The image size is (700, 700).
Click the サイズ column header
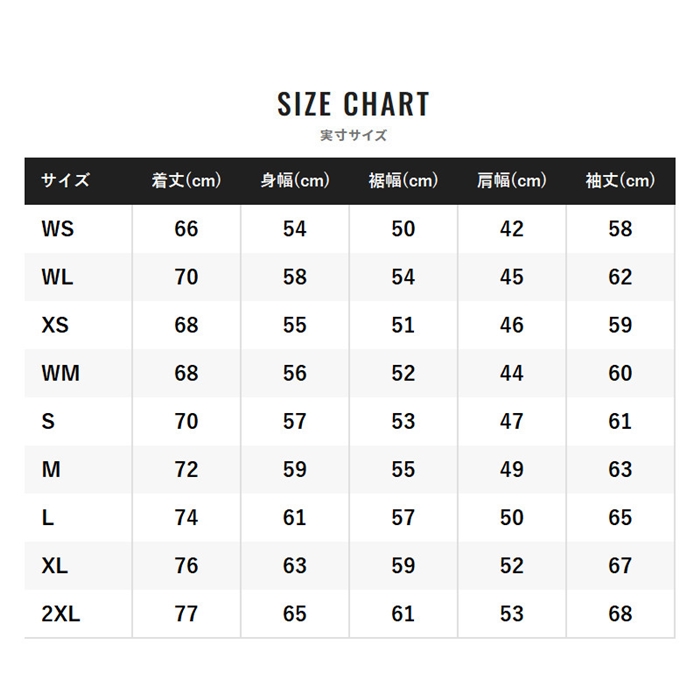[x=66, y=181]
